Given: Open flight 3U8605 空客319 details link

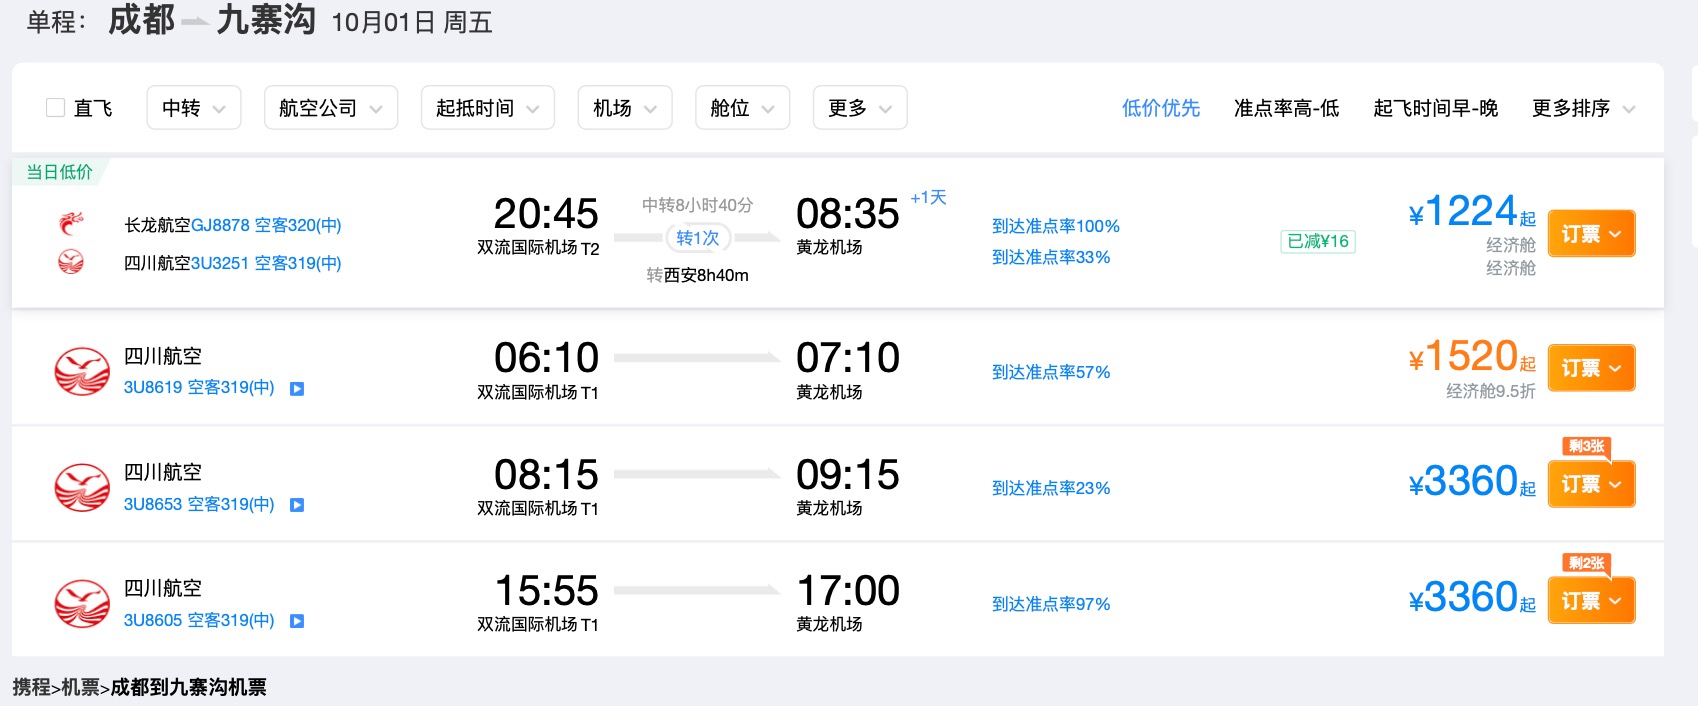Looking at the screenshot, I should pyautogui.click(x=199, y=620).
